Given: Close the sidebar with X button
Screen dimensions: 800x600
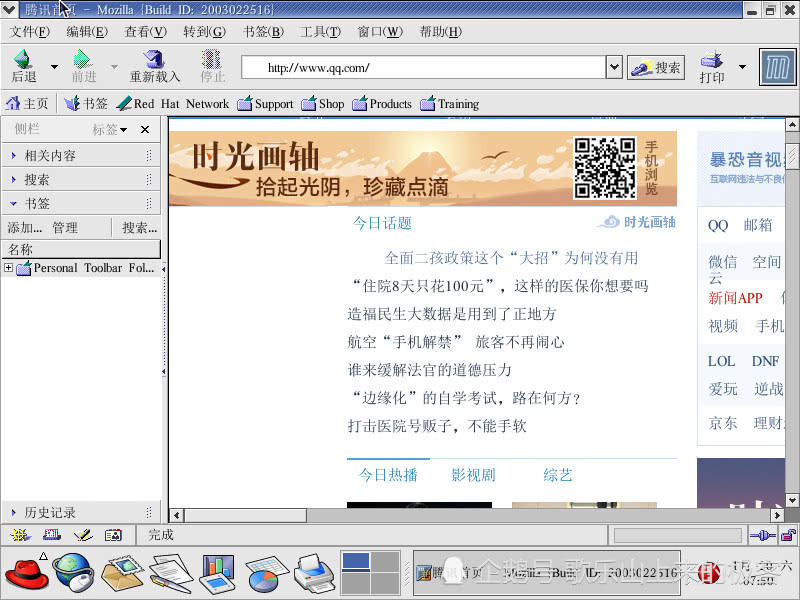Looking at the screenshot, I should pyautogui.click(x=145, y=130).
